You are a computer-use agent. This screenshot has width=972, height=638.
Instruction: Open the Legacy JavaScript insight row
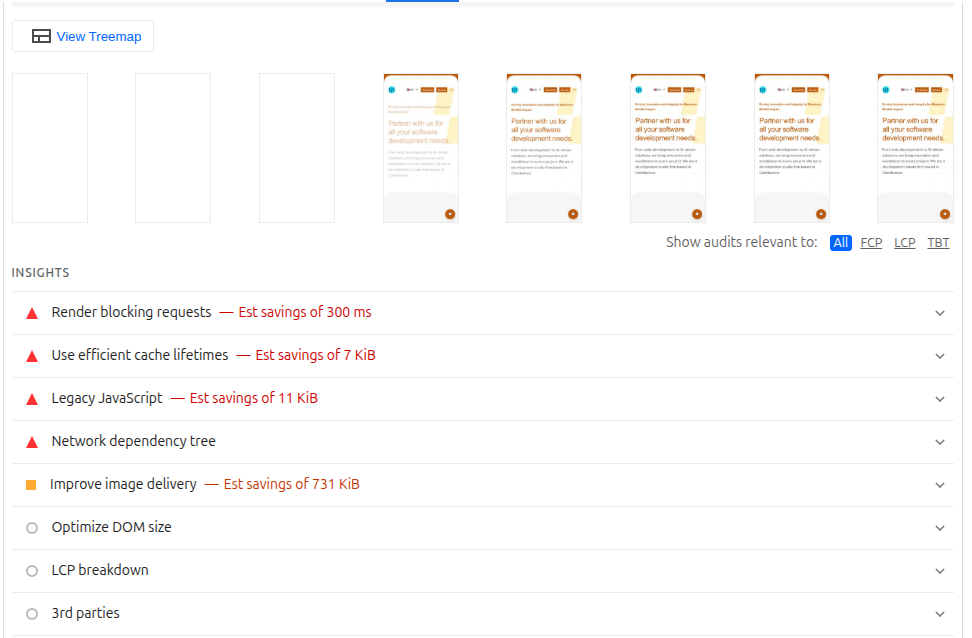point(107,398)
